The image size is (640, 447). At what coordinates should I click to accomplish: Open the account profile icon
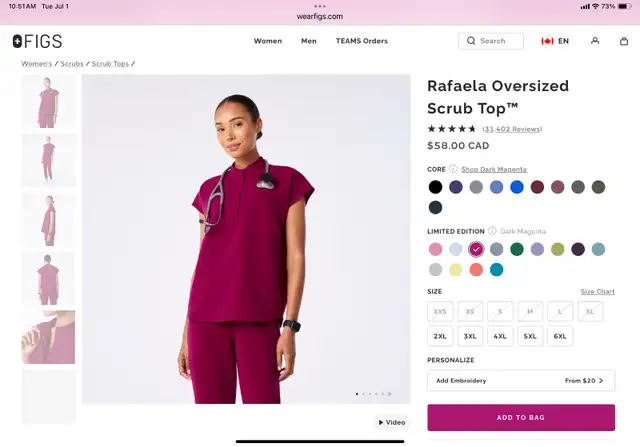(595, 41)
